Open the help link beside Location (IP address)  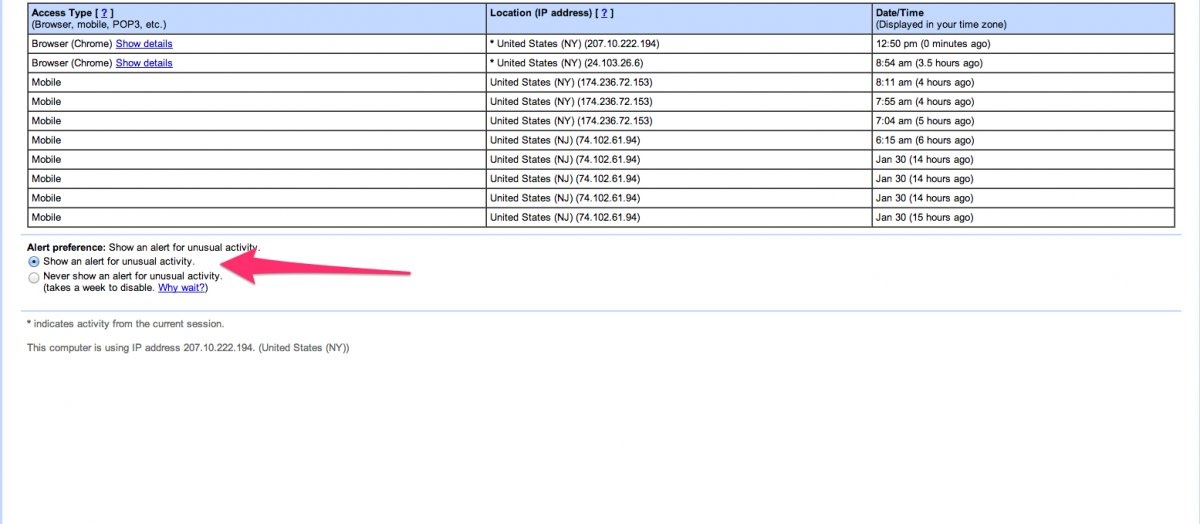604,12
